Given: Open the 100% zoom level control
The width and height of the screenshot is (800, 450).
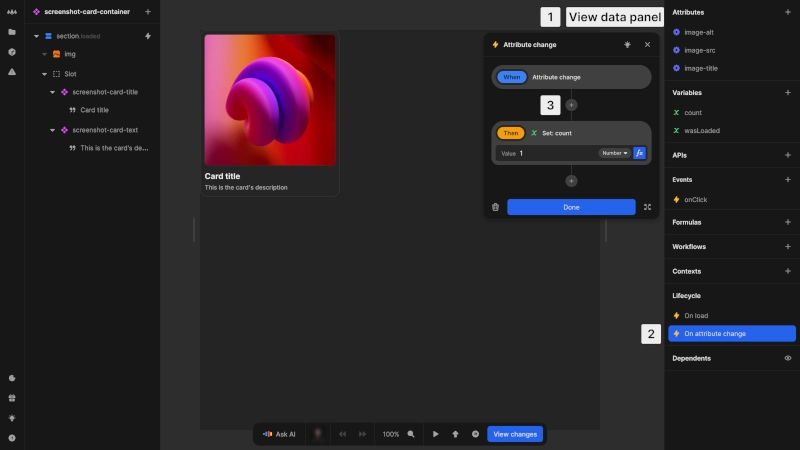Looking at the screenshot, I should tap(390, 434).
